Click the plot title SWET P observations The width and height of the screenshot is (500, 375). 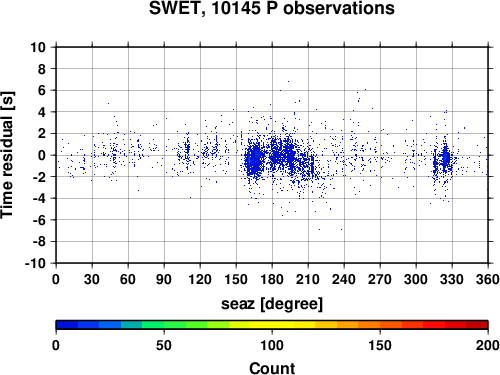(272, 8)
